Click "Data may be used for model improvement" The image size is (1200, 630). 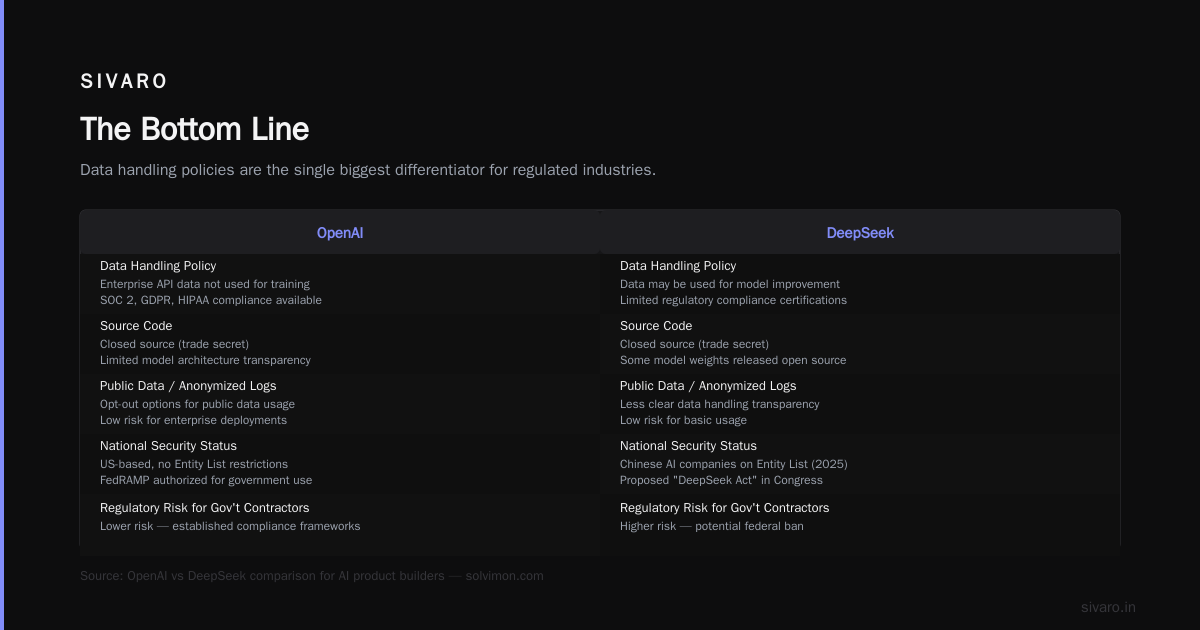pos(730,284)
